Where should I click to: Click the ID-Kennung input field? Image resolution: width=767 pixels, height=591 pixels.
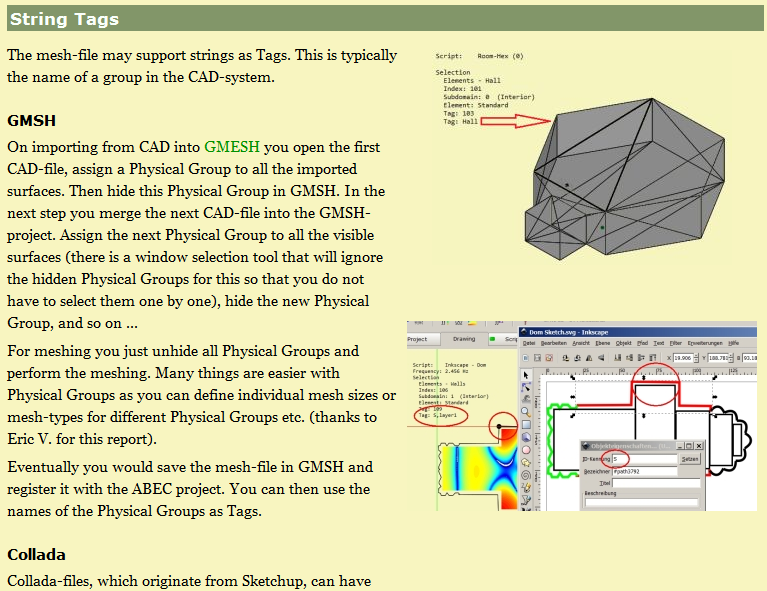[x=643, y=458]
